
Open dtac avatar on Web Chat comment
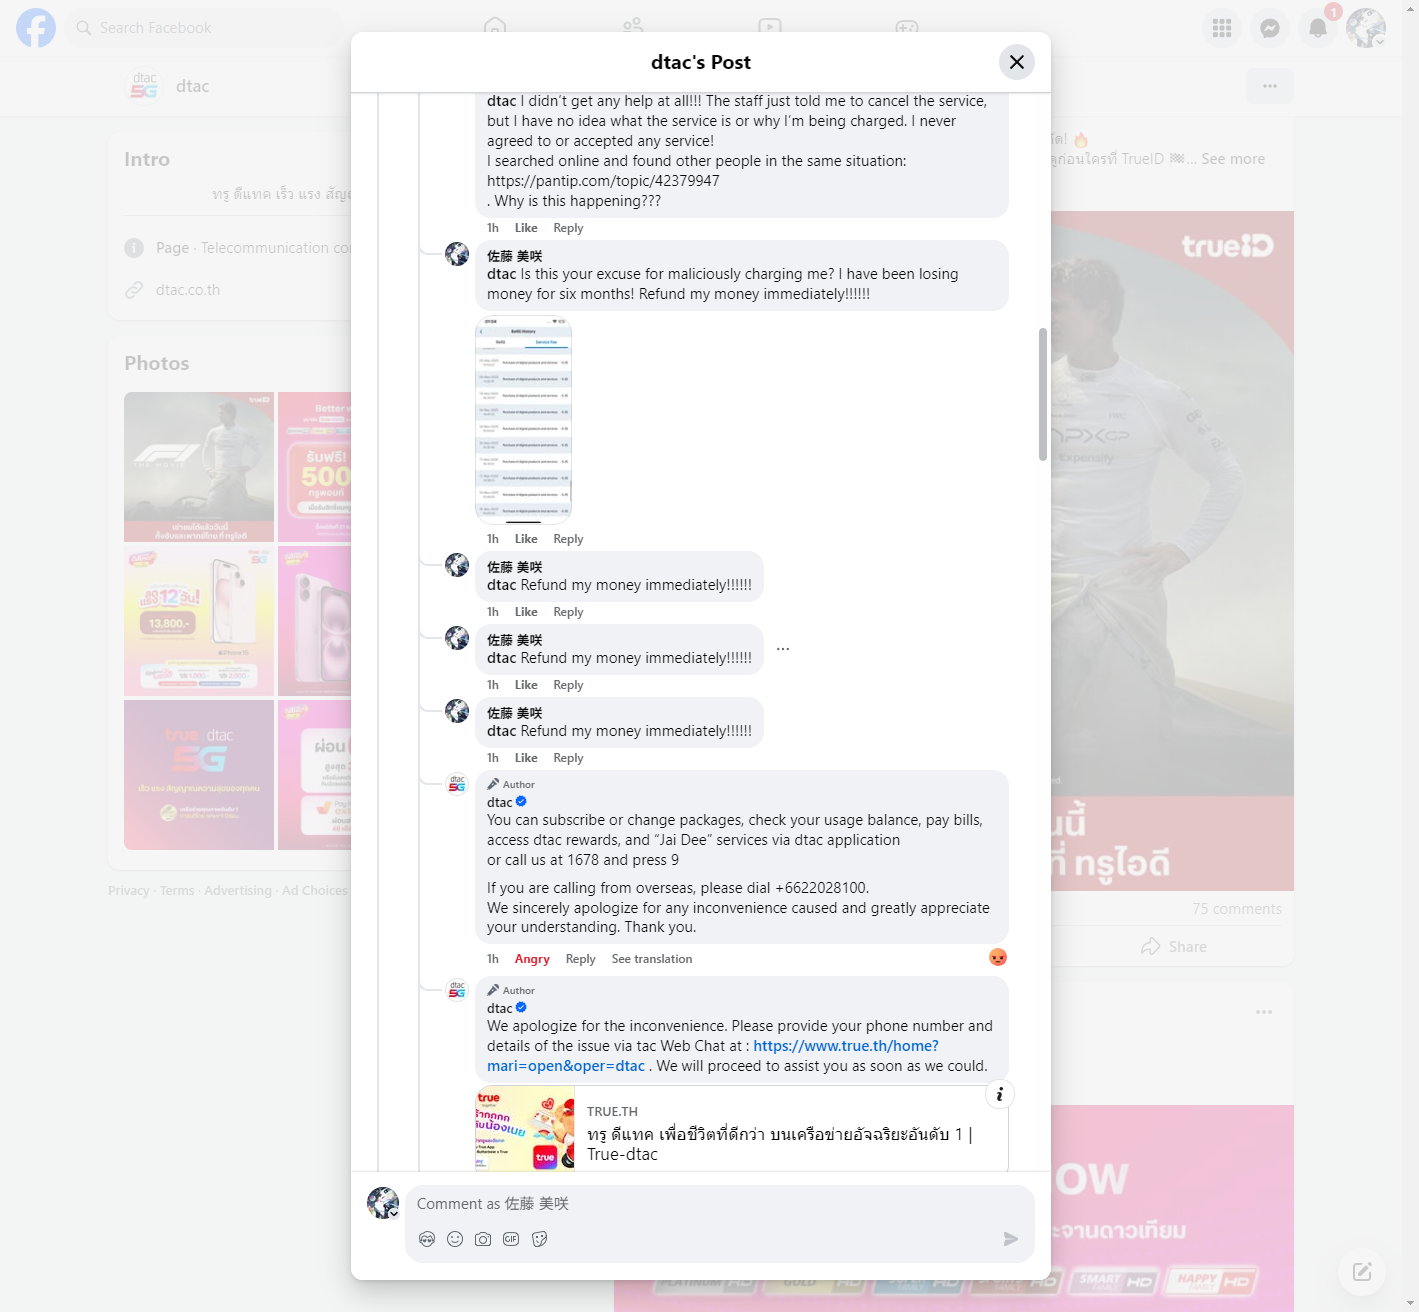457,990
